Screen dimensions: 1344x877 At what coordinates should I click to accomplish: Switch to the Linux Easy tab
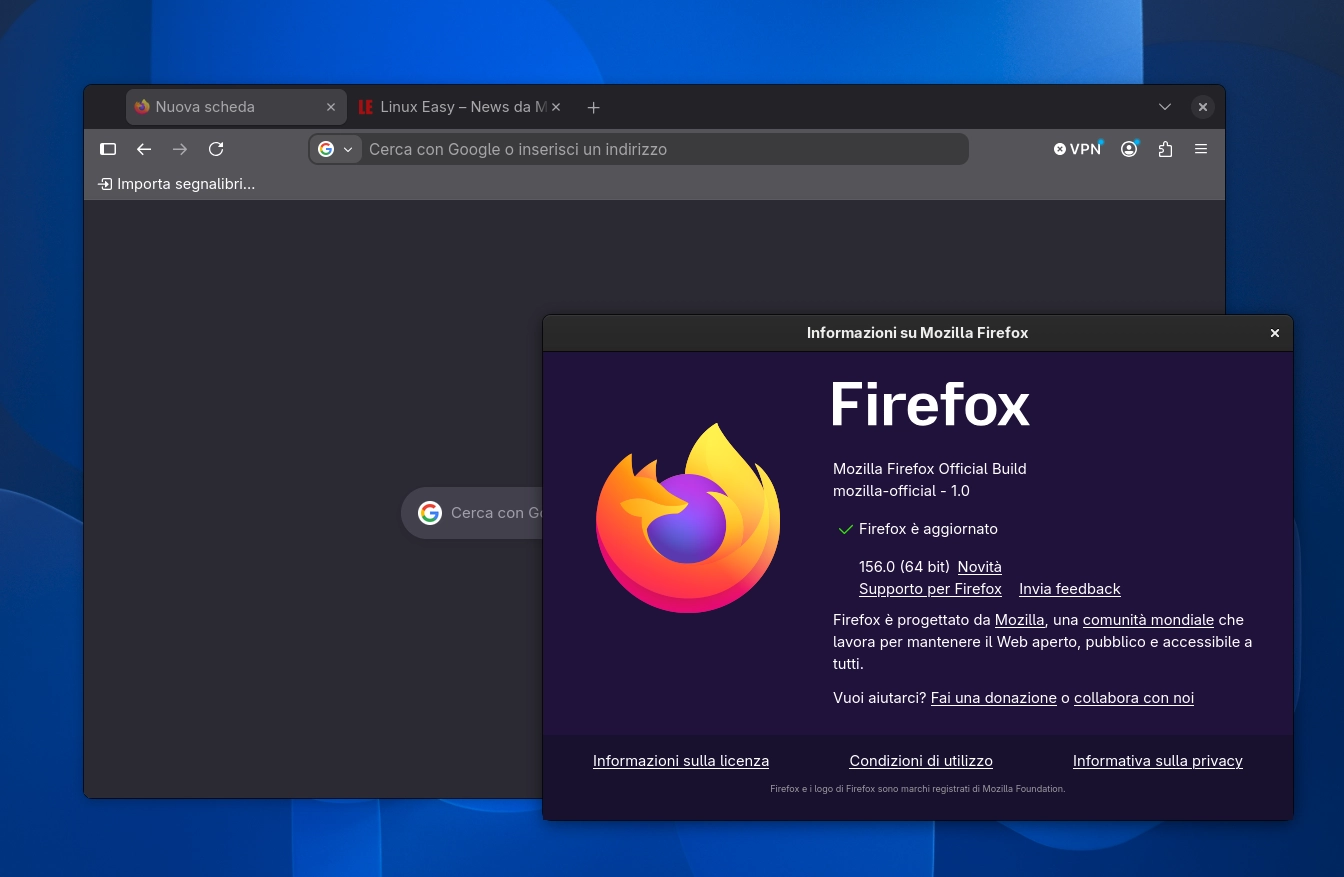[459, 107]
